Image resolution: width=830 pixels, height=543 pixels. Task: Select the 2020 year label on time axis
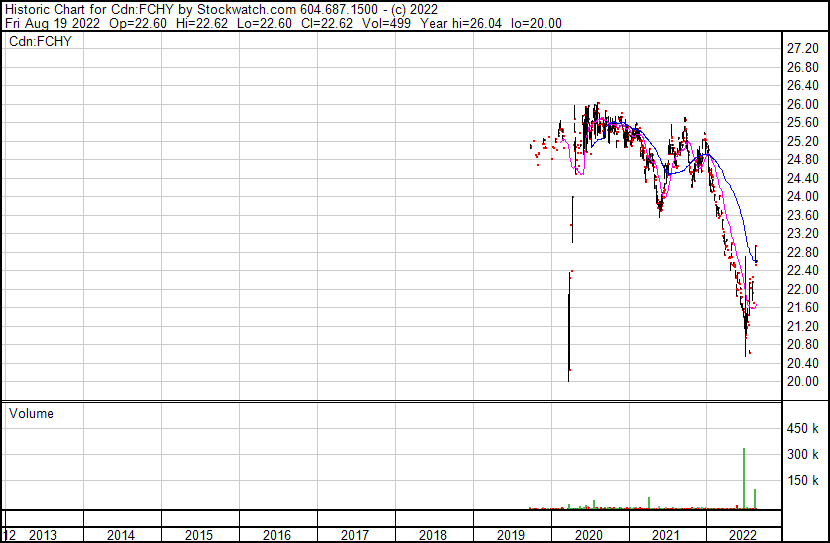(x=589, y=535)
